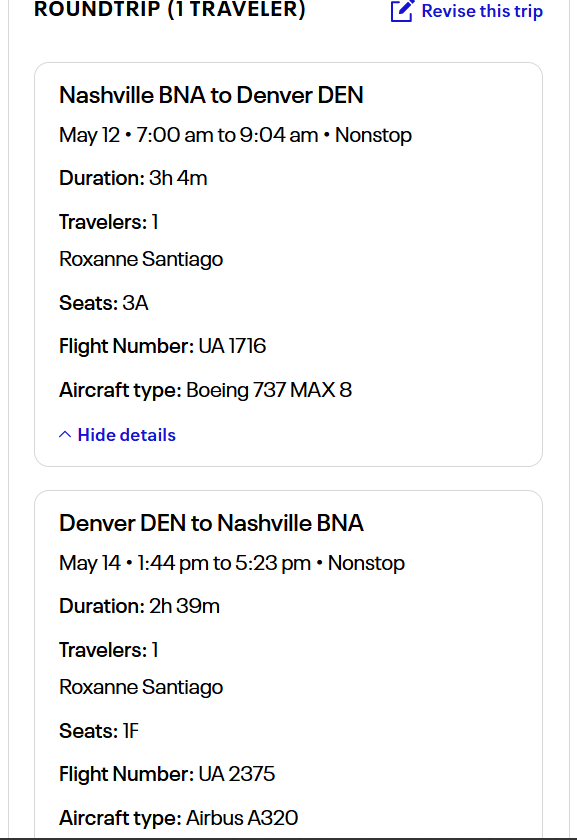This screenshot has height=840, width=577.
Task: Click the May 14 departure time line
Action: [x=232, y=563]
